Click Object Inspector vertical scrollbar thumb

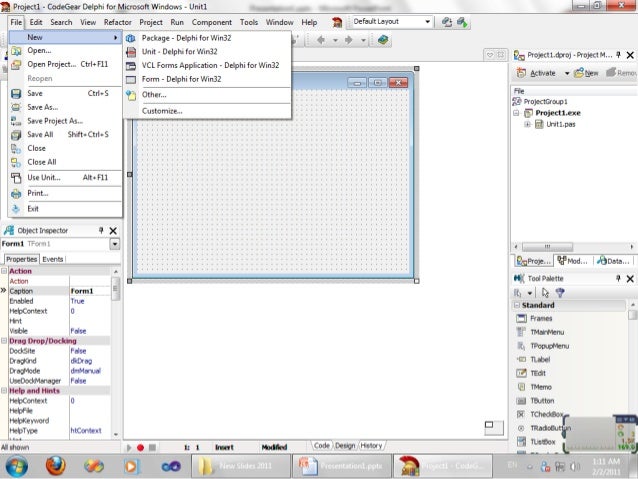tap(116, 289)
